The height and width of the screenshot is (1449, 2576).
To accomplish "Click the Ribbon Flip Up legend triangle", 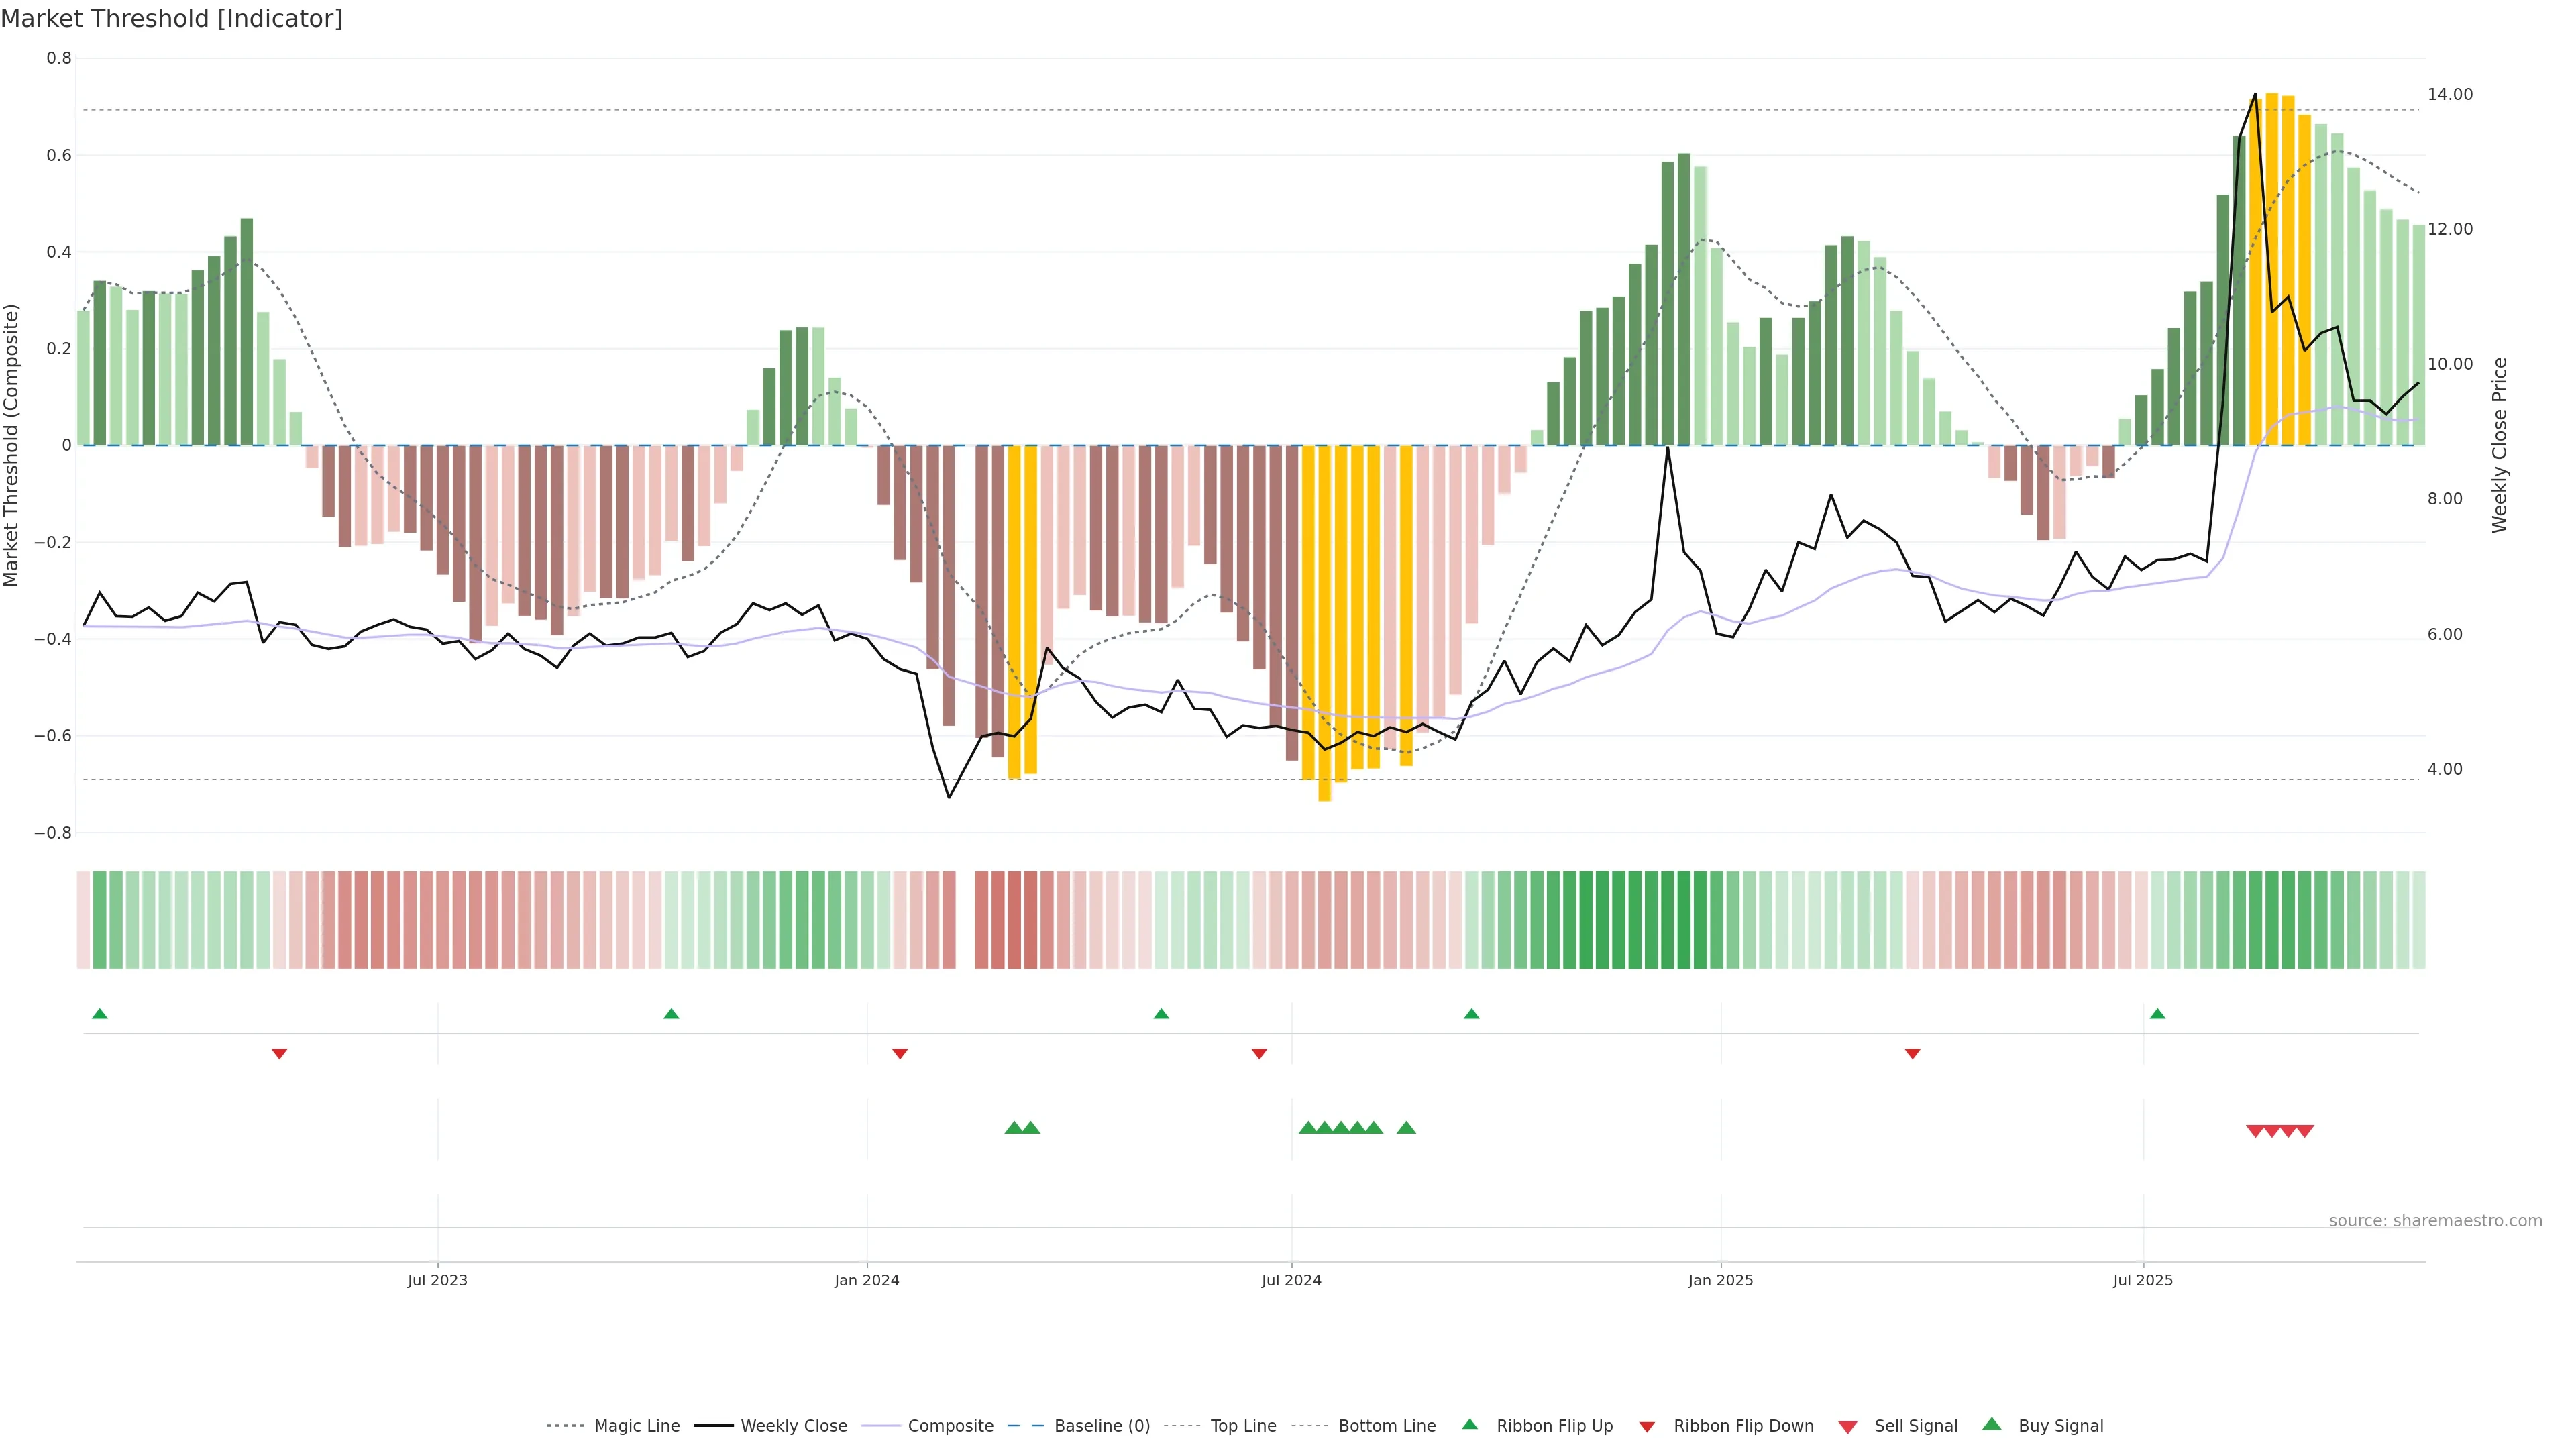I will [1469, 1424].
